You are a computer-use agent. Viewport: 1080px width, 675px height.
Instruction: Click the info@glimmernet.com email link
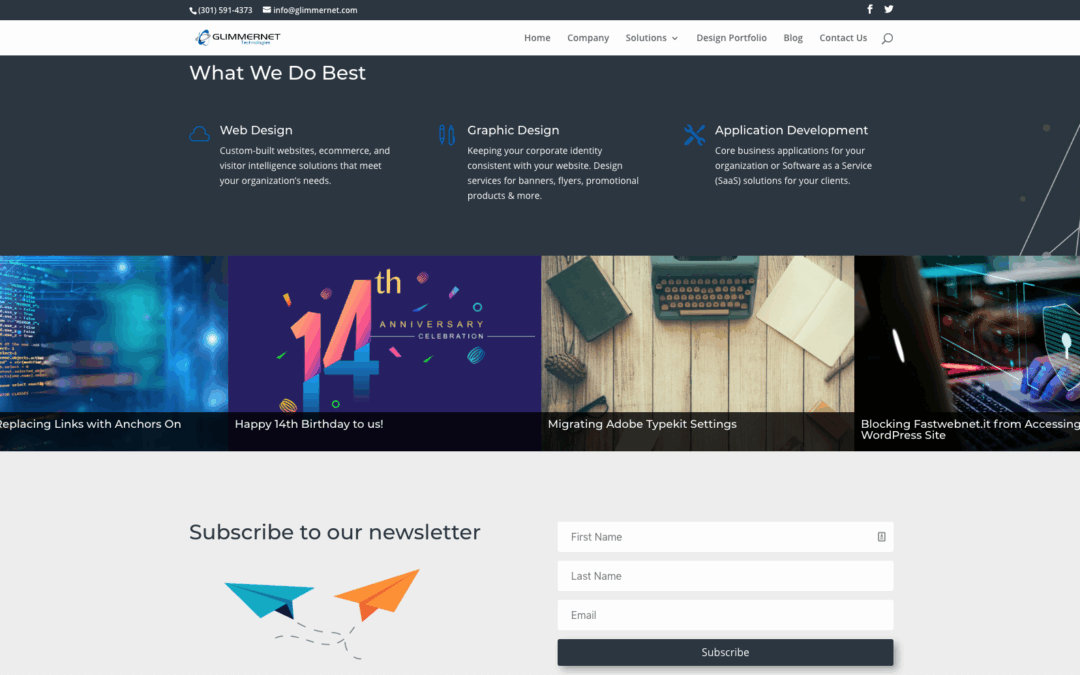click(x=310, y=10)
